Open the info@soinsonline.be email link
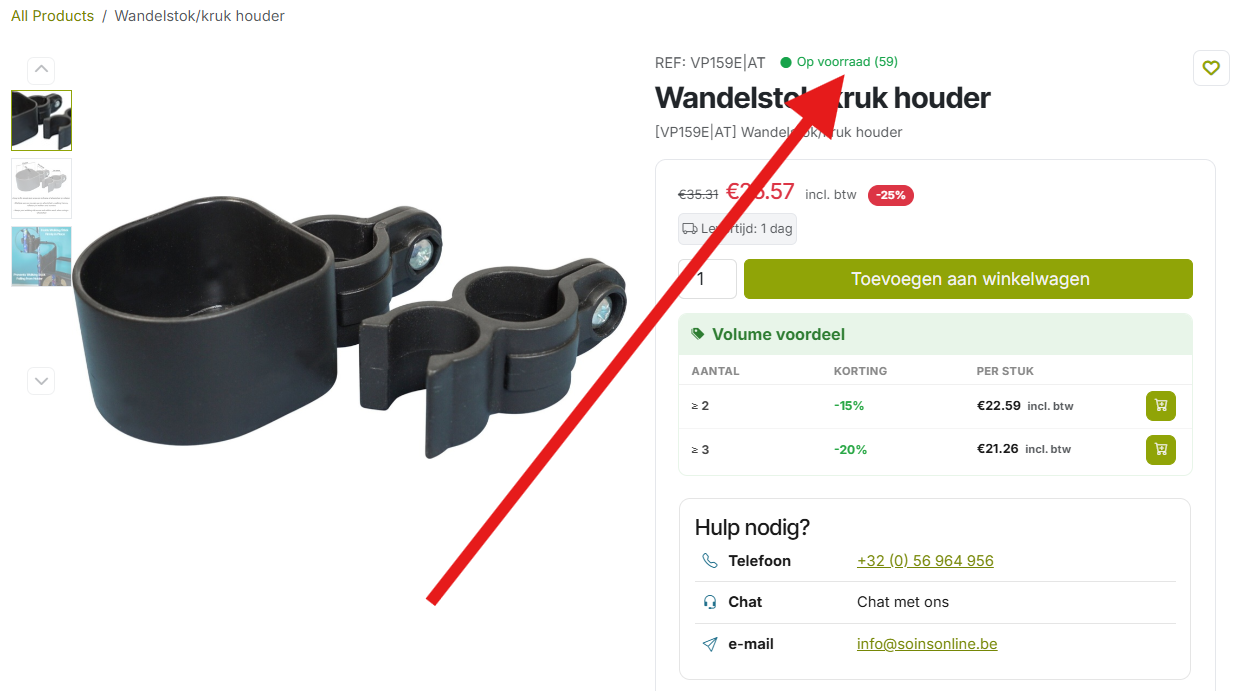The height and width of the screenshot is (691, 1255). point(927,644)
